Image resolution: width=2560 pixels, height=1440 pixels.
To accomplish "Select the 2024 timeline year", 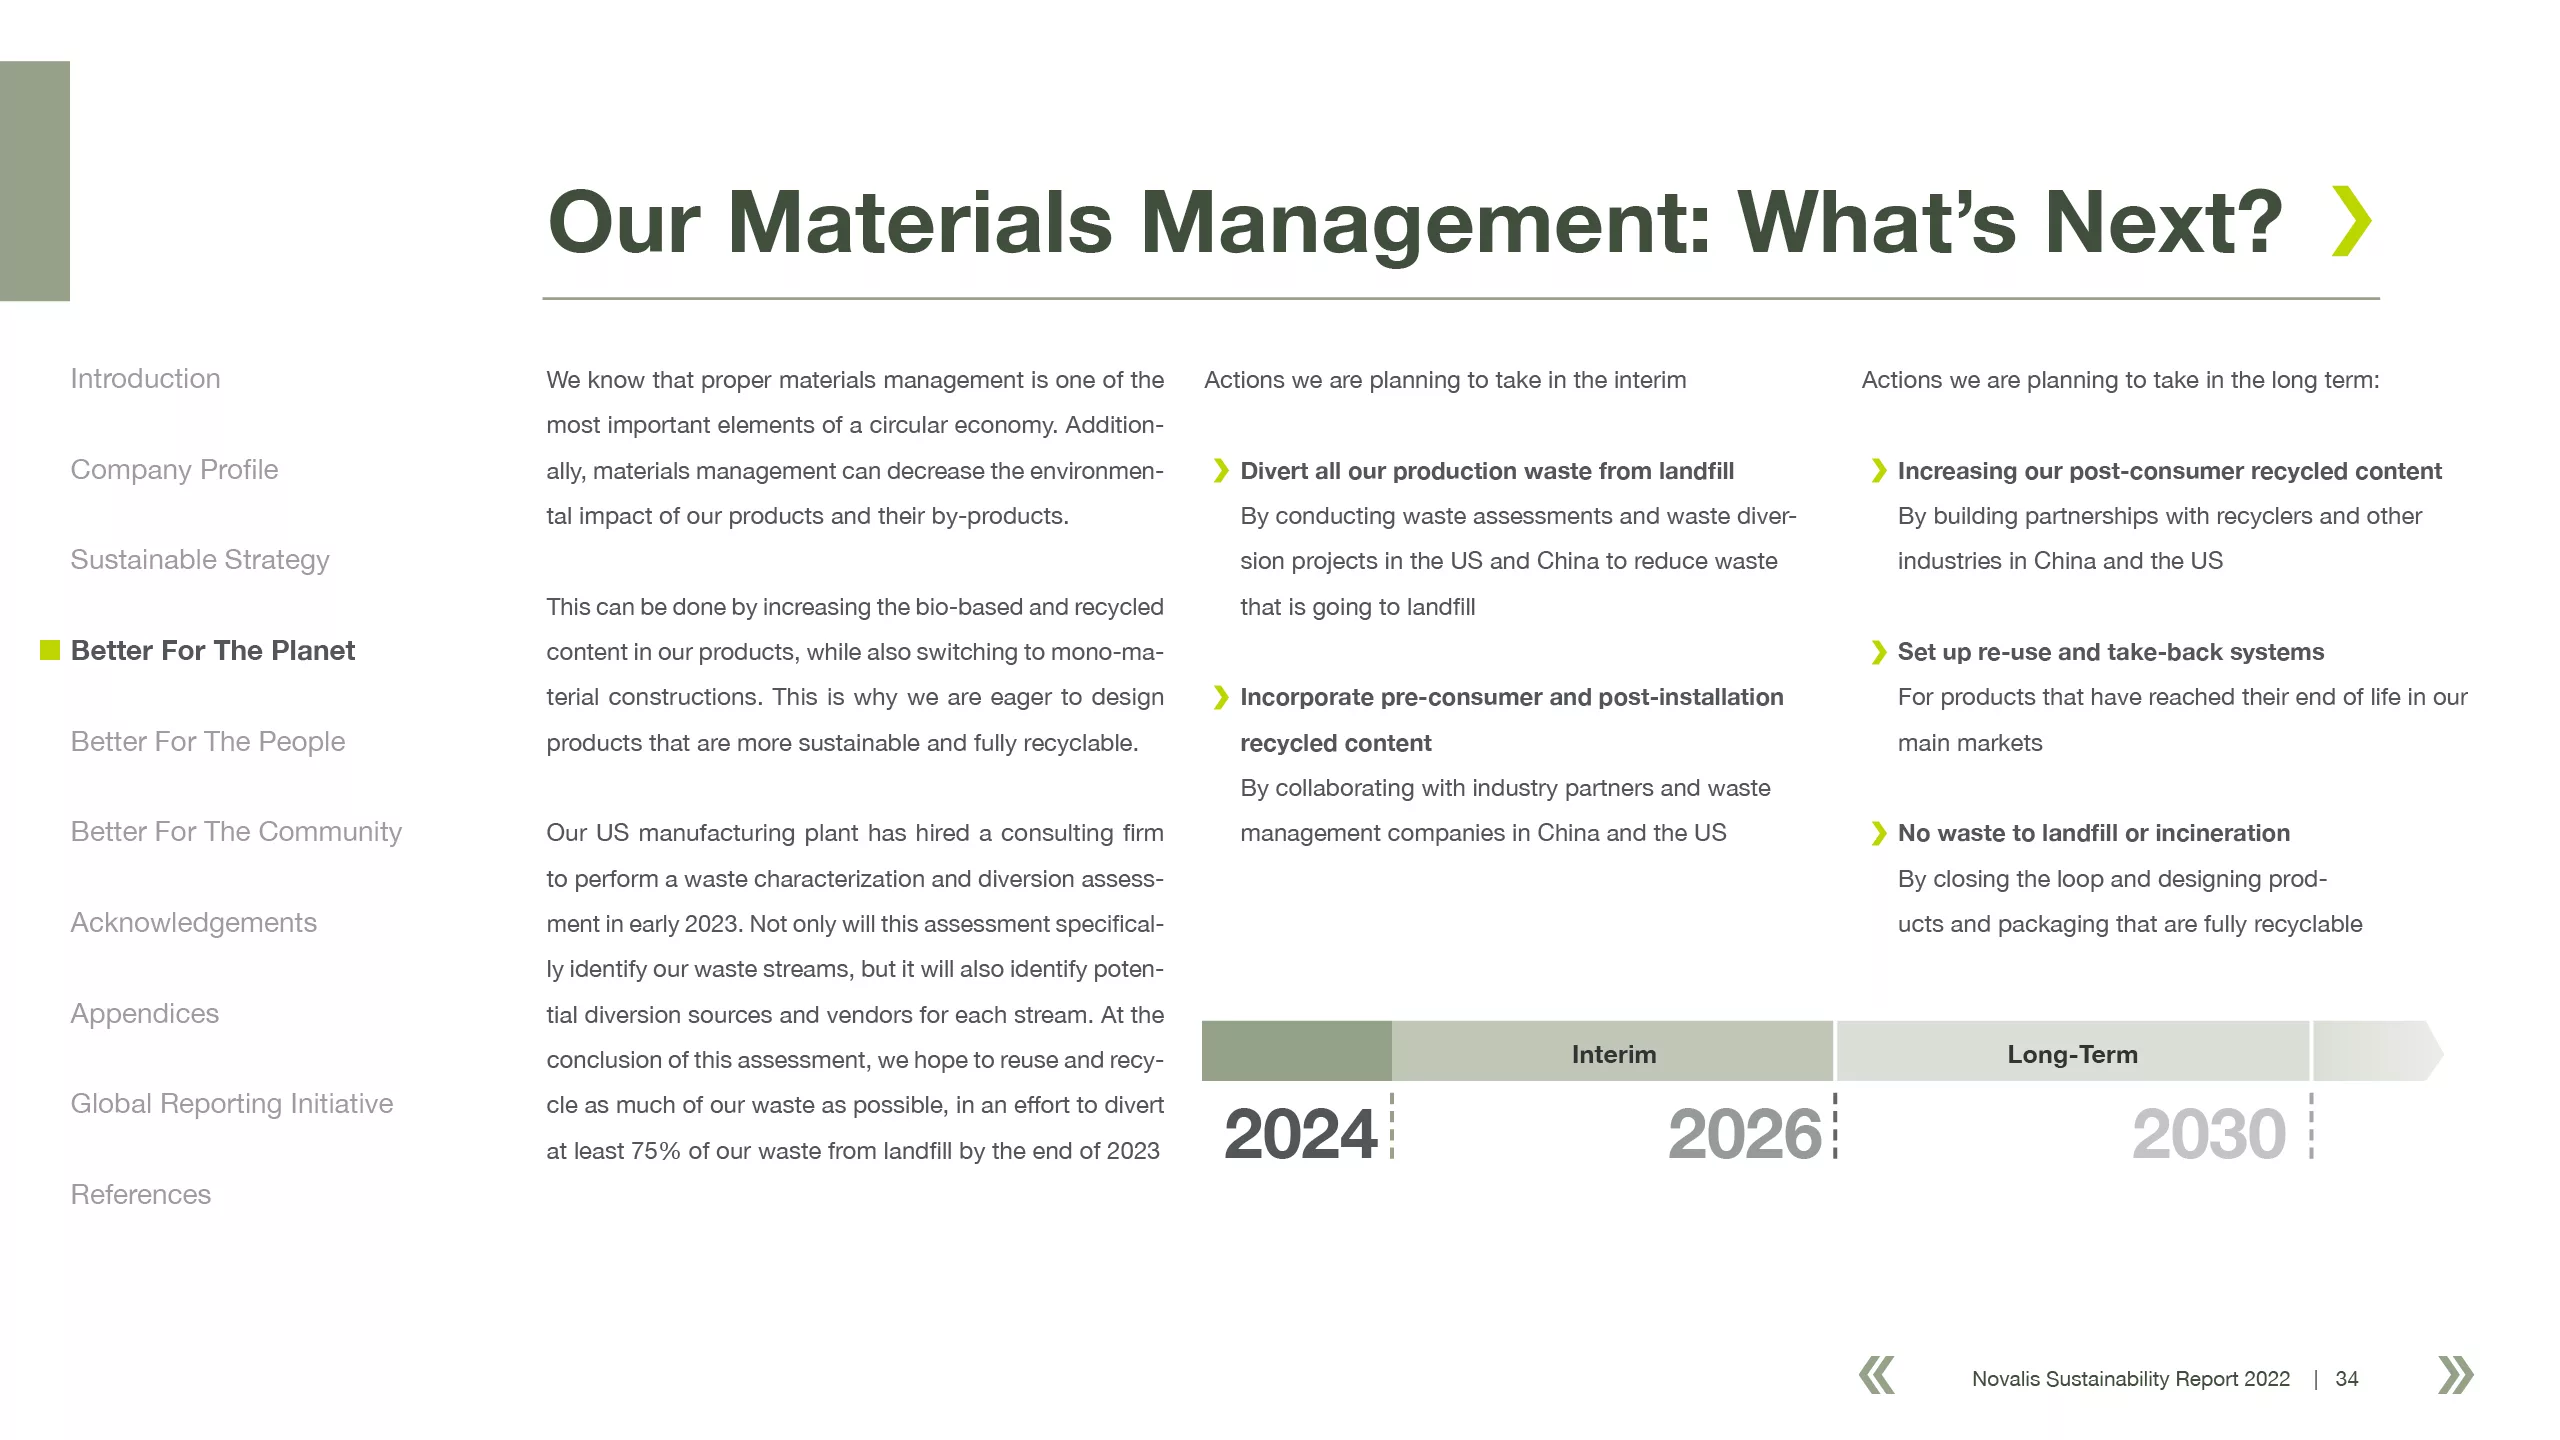I will coord(1300,1134).
